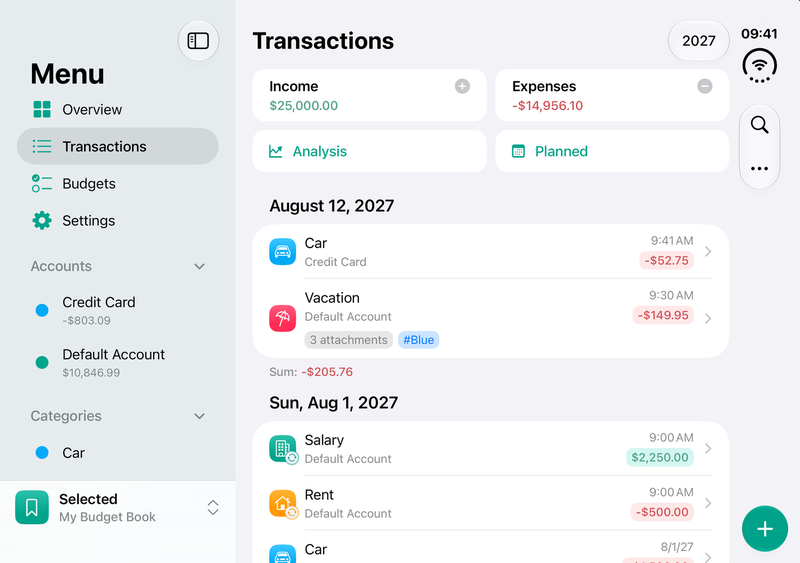
Task: Click the red Vacation umbrella icon
Action: pyautogui.click(x=283, y=319)
